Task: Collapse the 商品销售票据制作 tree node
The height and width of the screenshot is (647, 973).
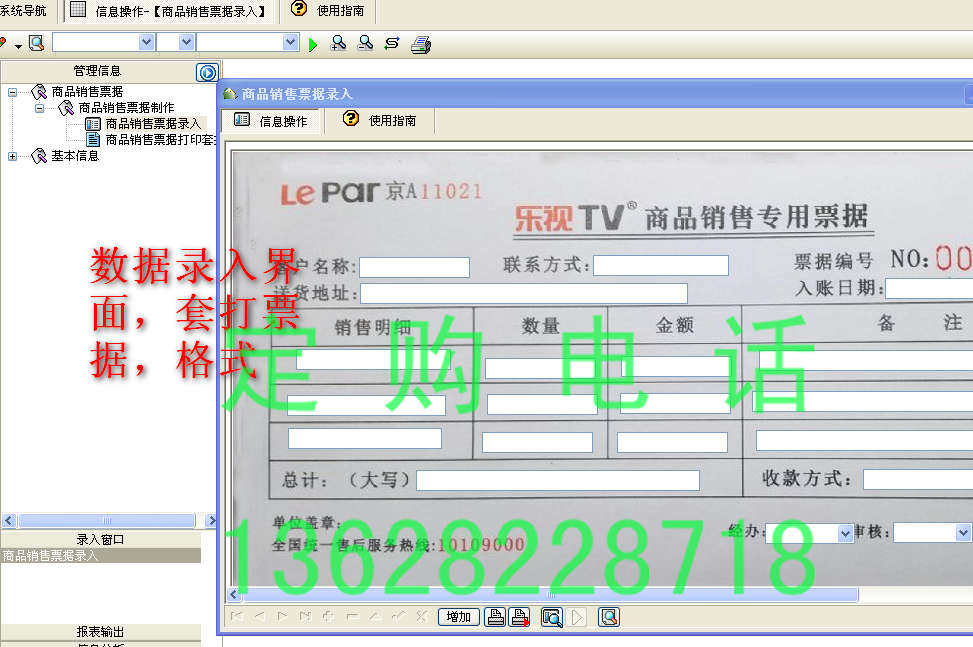Action: pyautogui.click(x=39, y=109)
